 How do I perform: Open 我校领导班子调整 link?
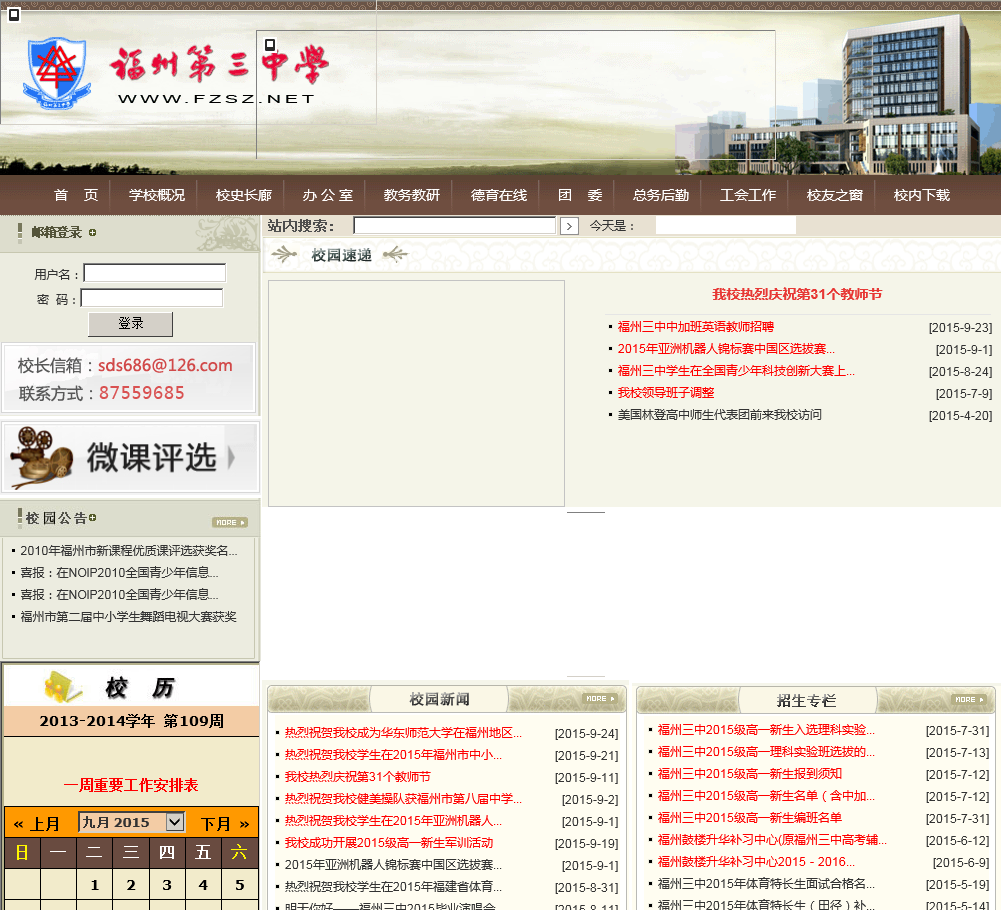coord(666,393)
